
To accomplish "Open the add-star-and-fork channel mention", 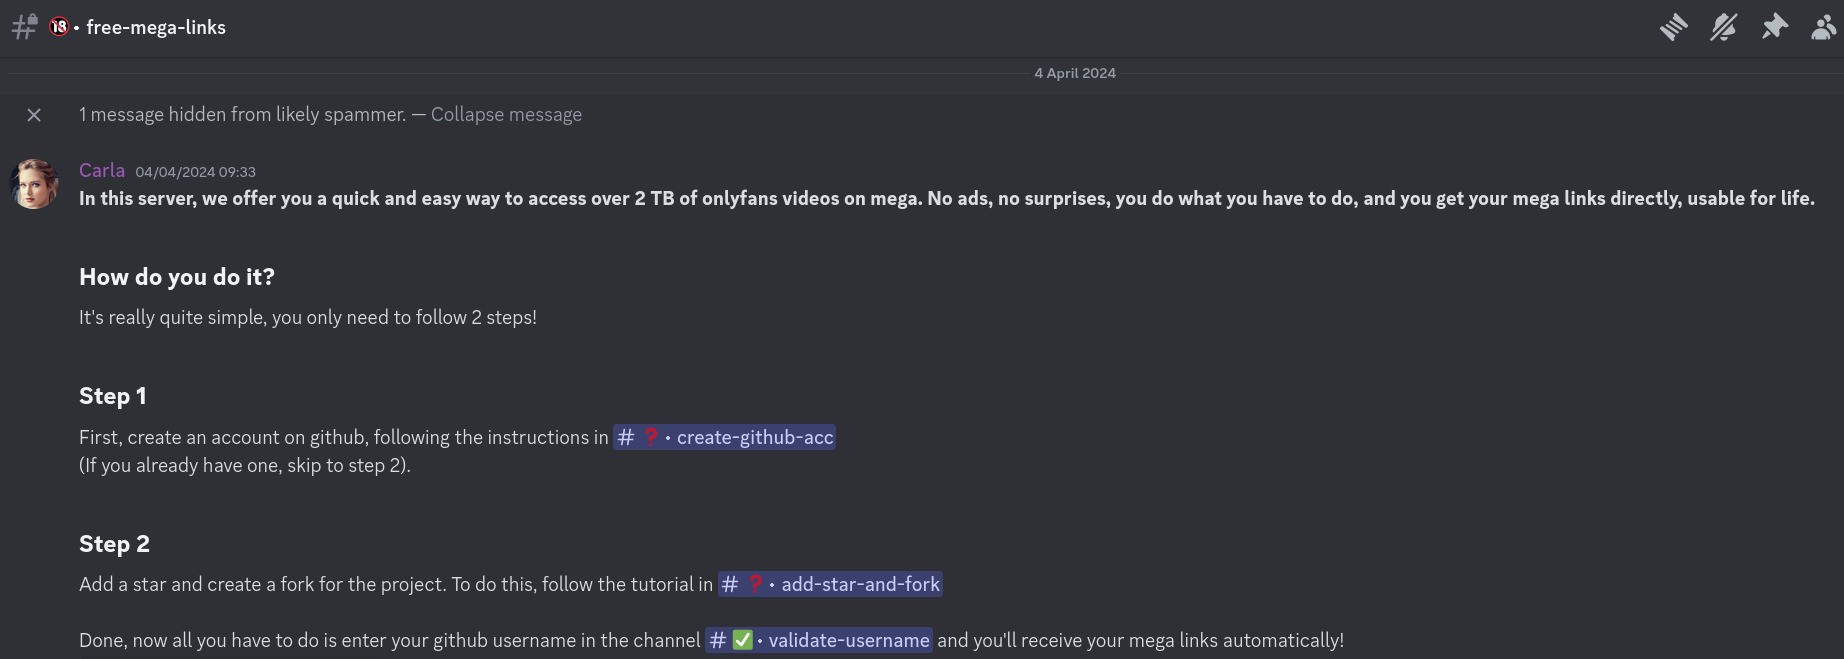I will pos(830,584).
